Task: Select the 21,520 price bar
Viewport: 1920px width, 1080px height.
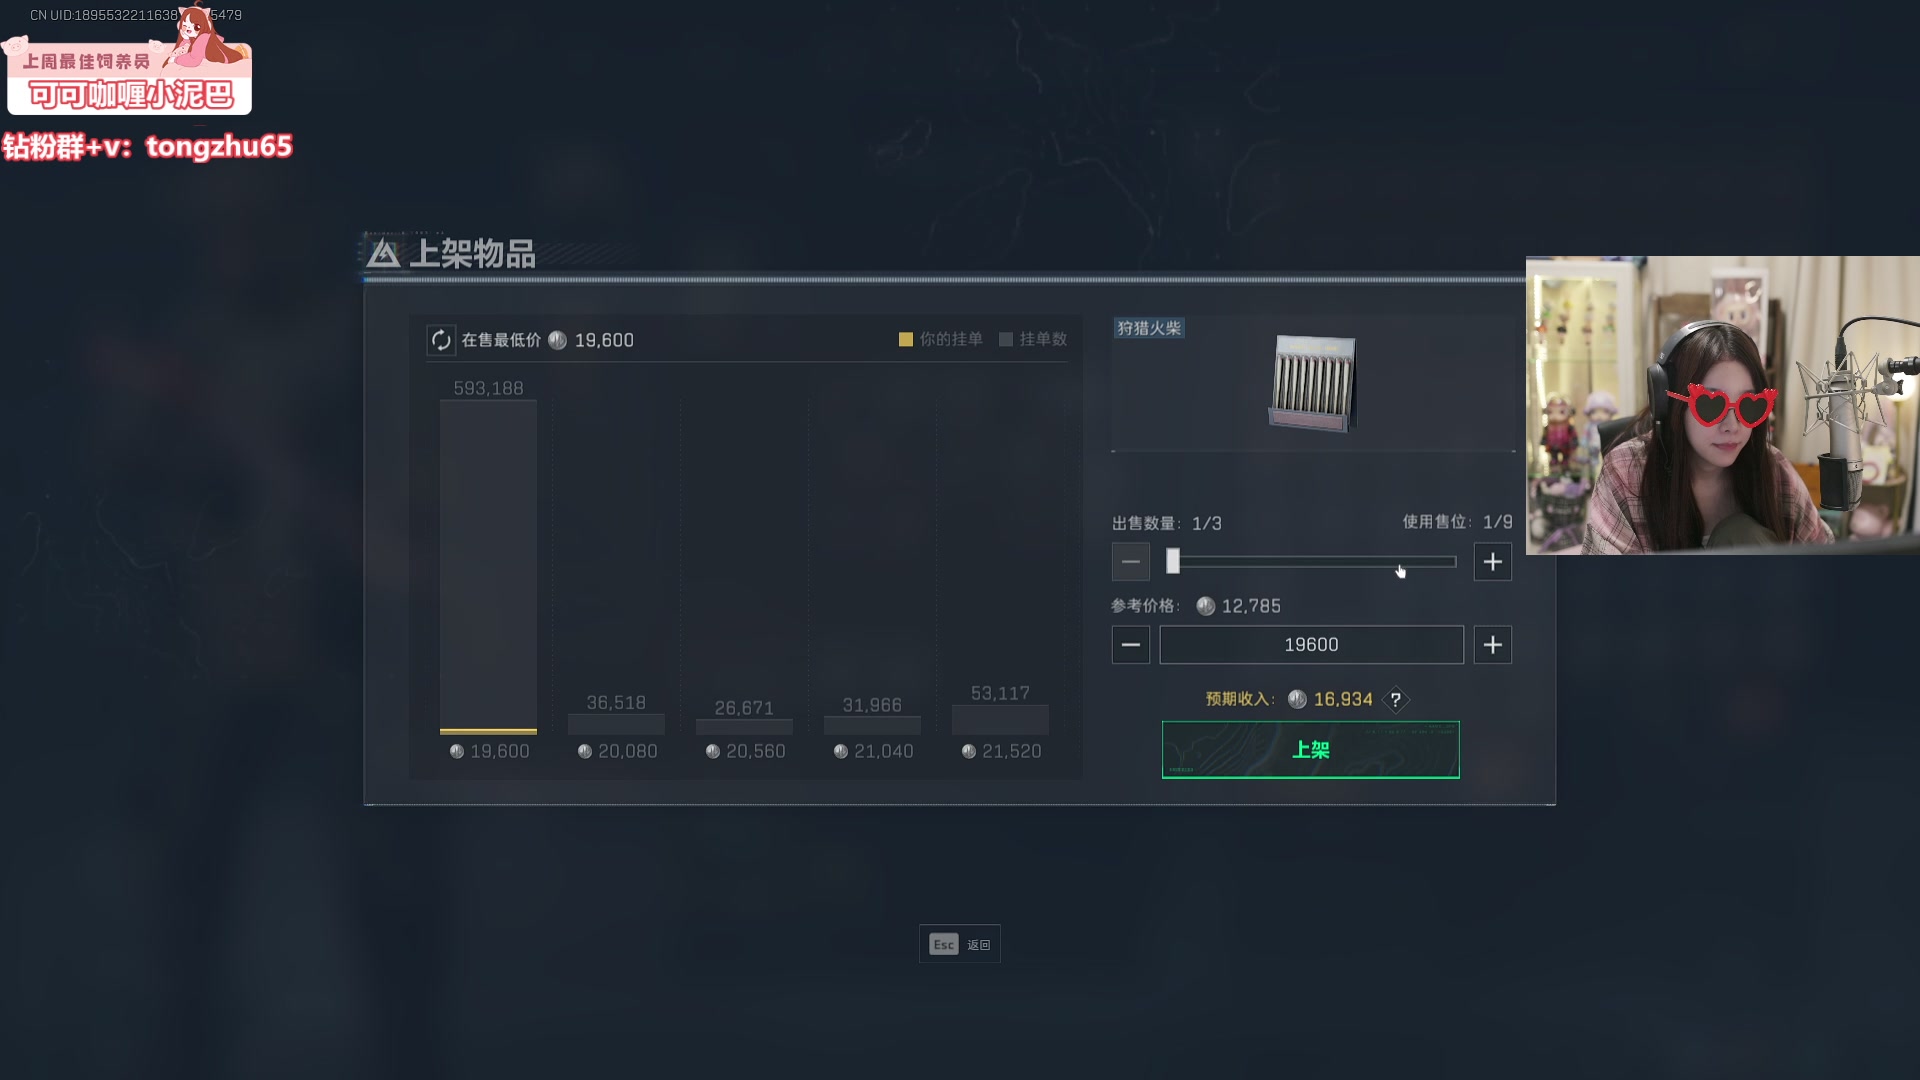Action: (1000, 720)
